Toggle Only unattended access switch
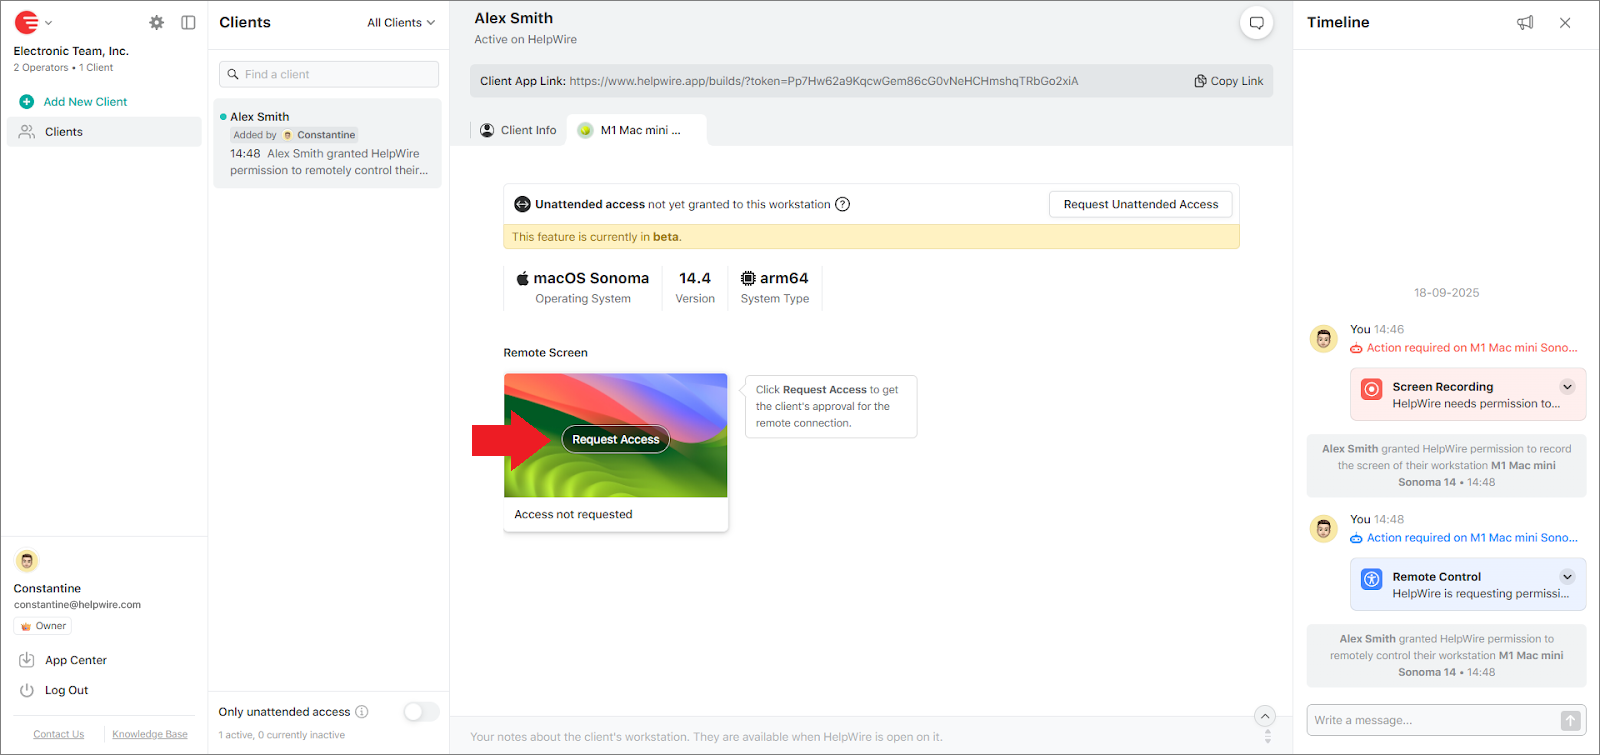This screenshot has height=755, width=1600. click(421, 712)
